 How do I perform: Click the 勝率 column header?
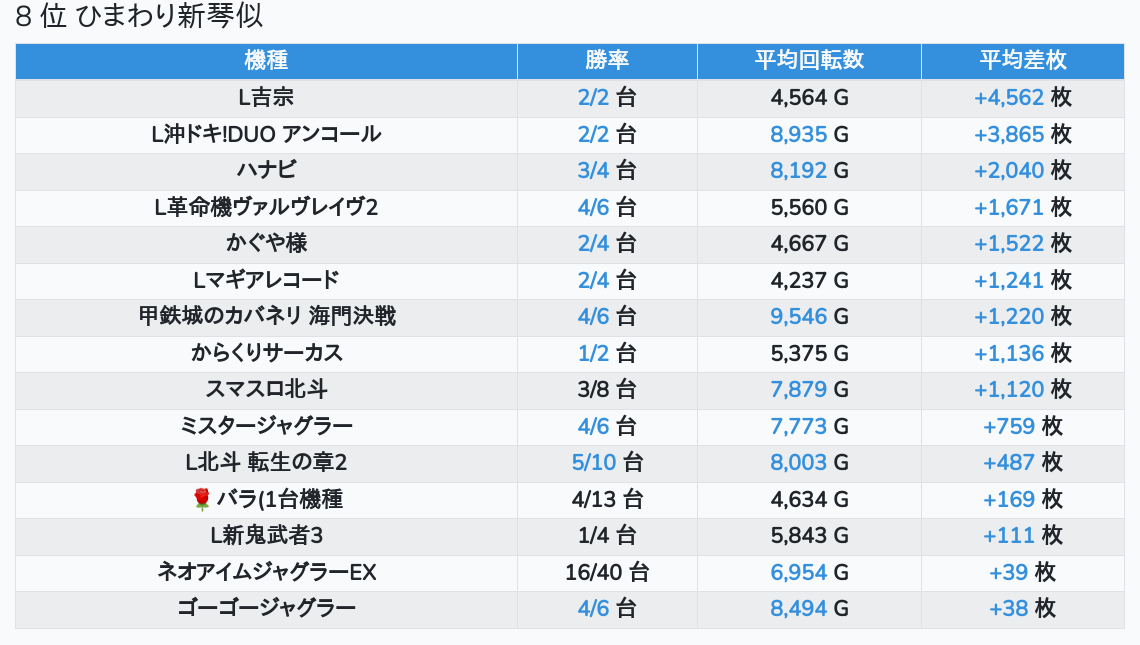pyautogui.click(x=607, y=60)
